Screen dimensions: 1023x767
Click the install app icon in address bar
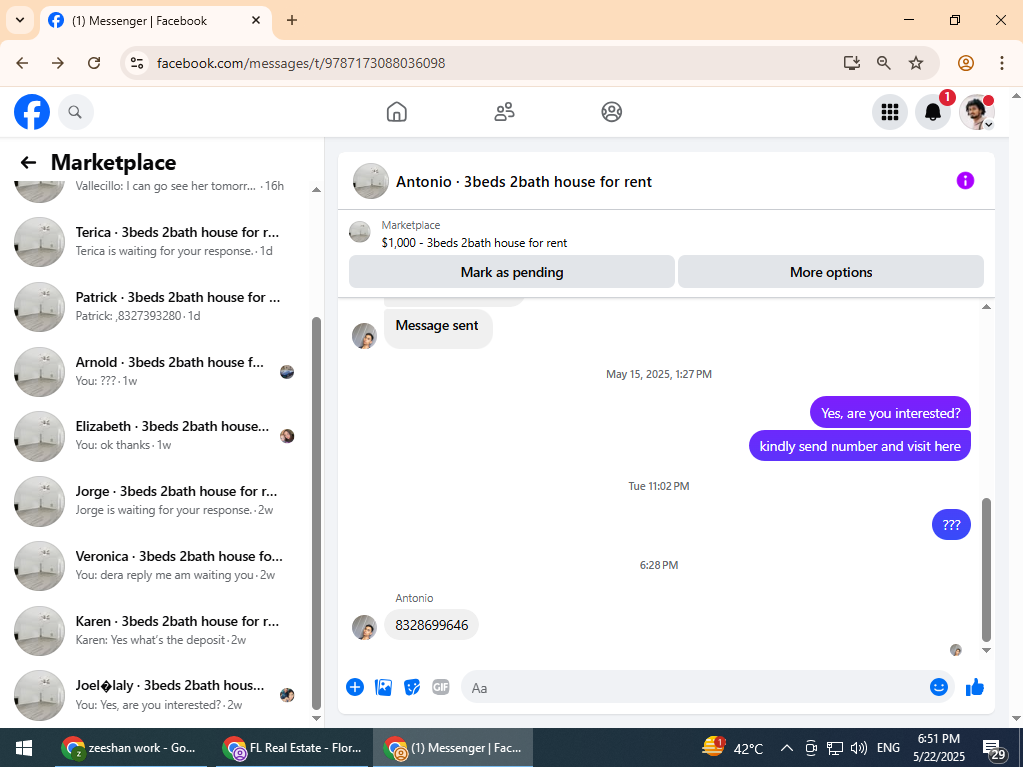pyautogui.click(x=851, y=63)
